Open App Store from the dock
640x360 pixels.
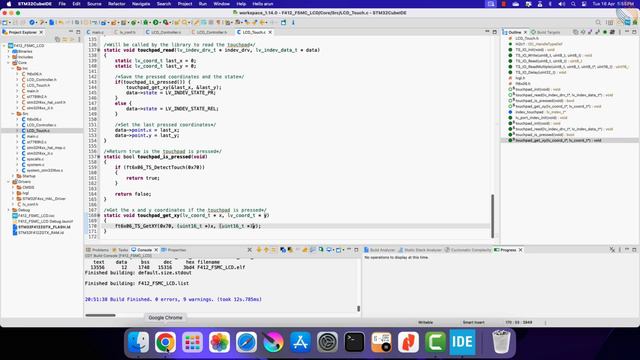point(300,342)
